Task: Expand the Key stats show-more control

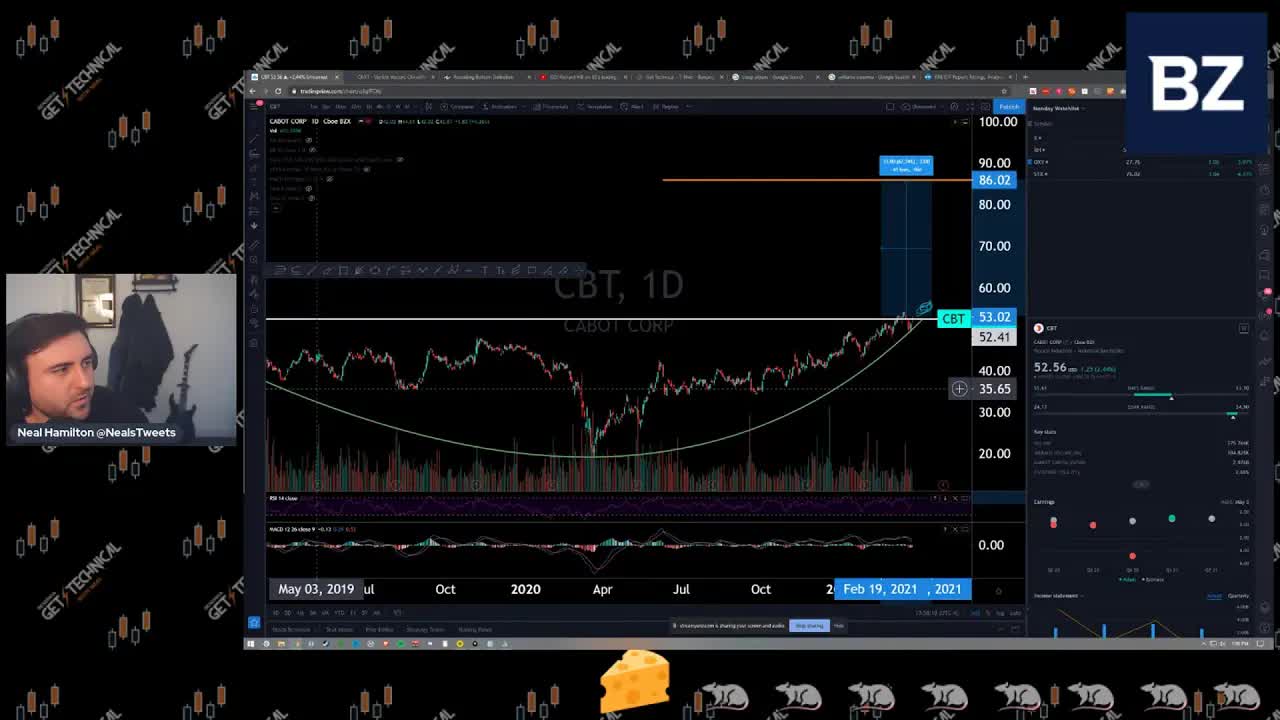Action: [x=1140, y=485]
